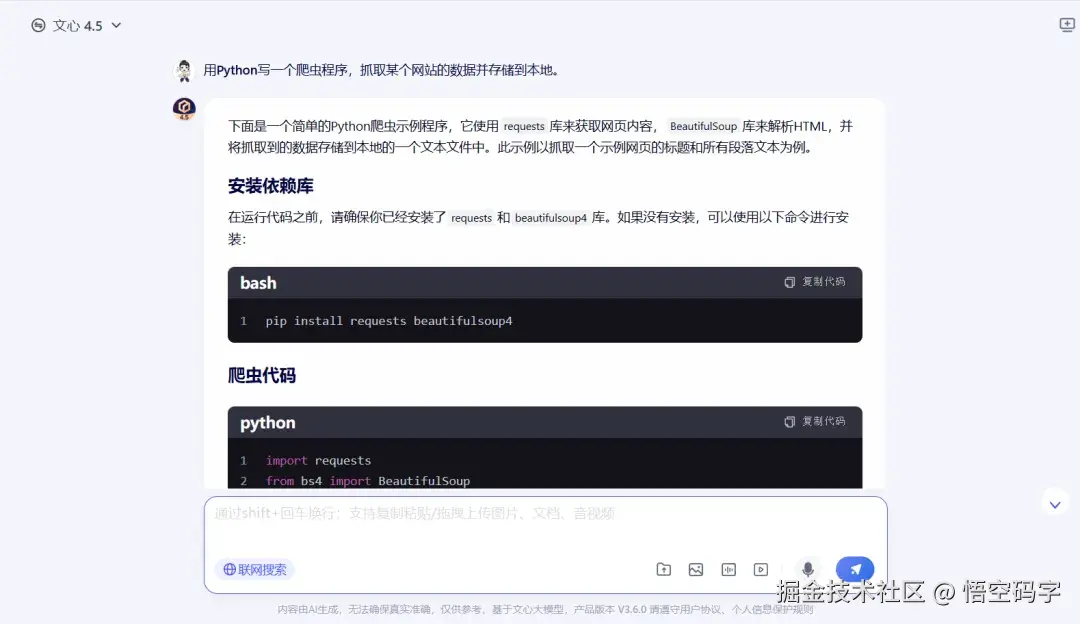This screenshot has height=624, width=1080.
Task: Click the video upload icon
Action: tap(761, 569)
